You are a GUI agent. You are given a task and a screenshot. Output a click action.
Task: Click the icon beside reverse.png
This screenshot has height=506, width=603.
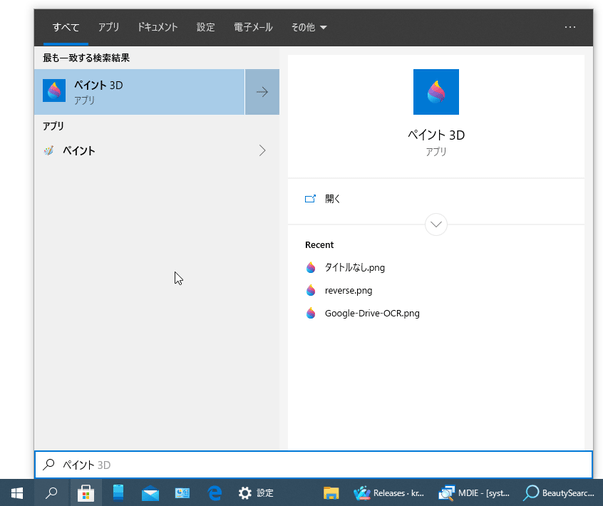click(x=311, y=290)
